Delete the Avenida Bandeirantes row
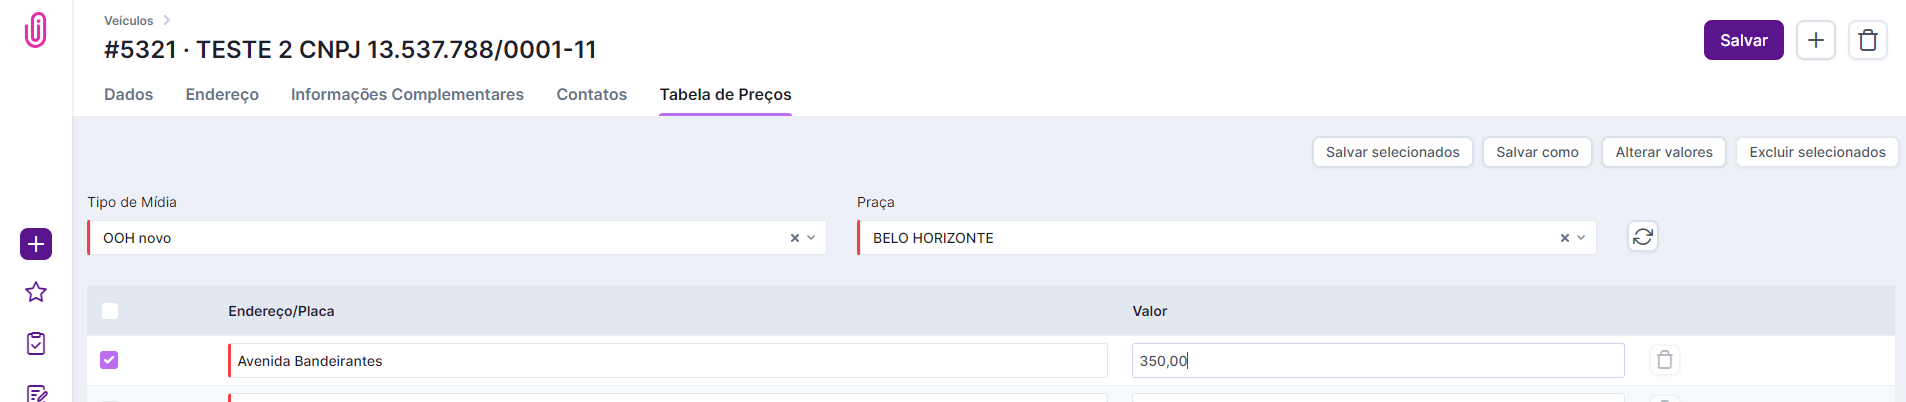1906x402 pixels. 1664,360
